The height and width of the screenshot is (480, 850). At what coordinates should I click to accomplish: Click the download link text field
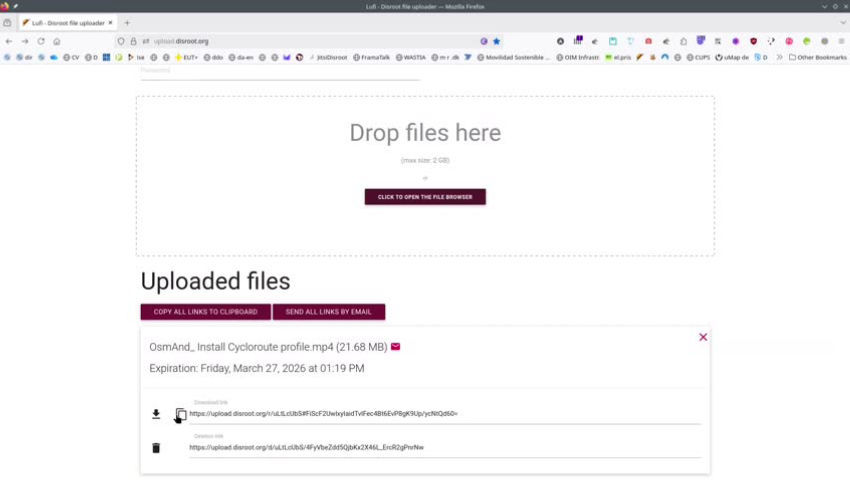click(440, 414)
